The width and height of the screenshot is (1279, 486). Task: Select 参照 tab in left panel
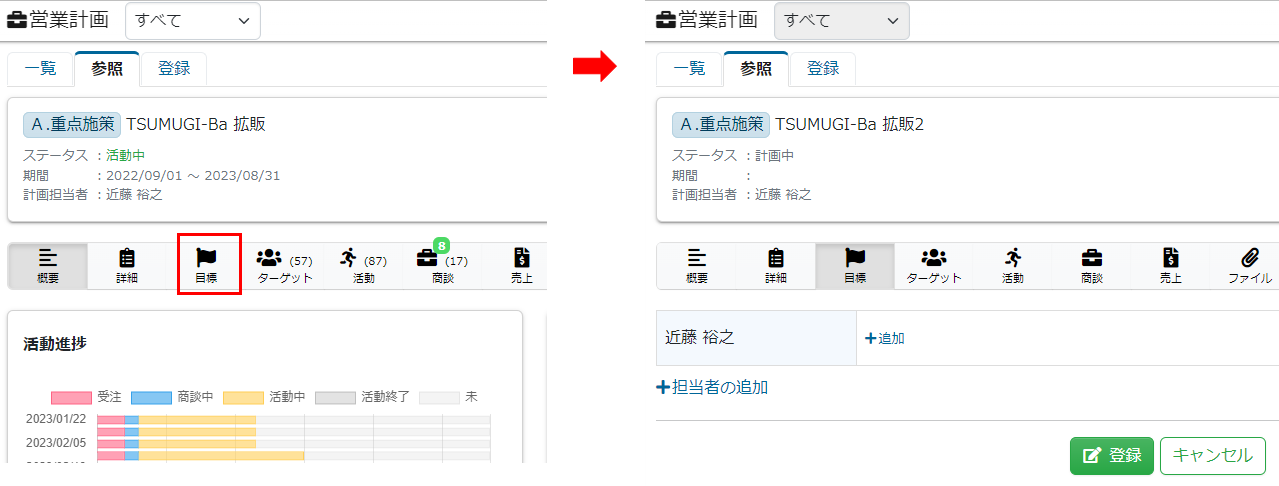click(x=107, y=69)
